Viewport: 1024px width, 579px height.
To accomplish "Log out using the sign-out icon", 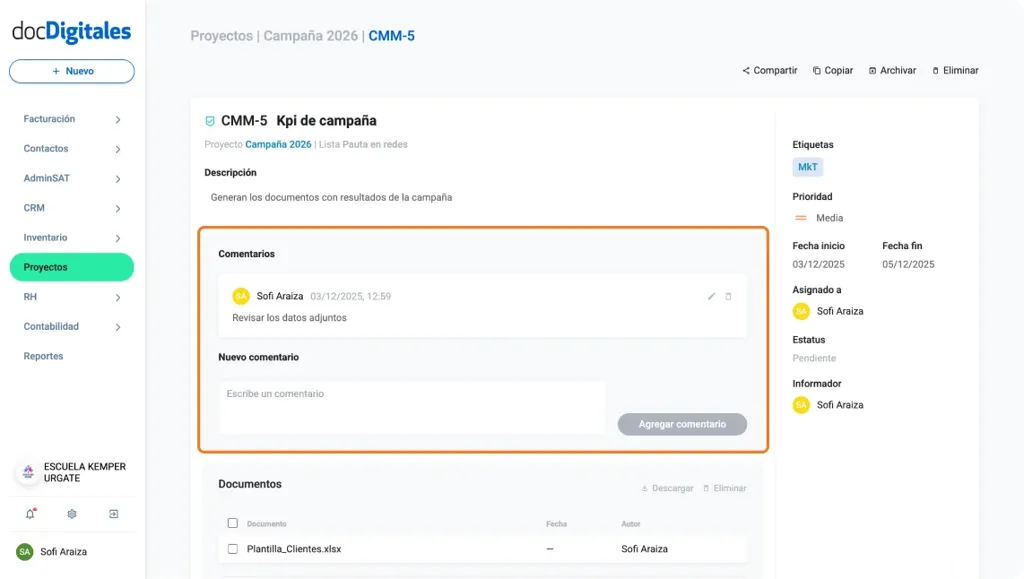I will coord(113,513).
